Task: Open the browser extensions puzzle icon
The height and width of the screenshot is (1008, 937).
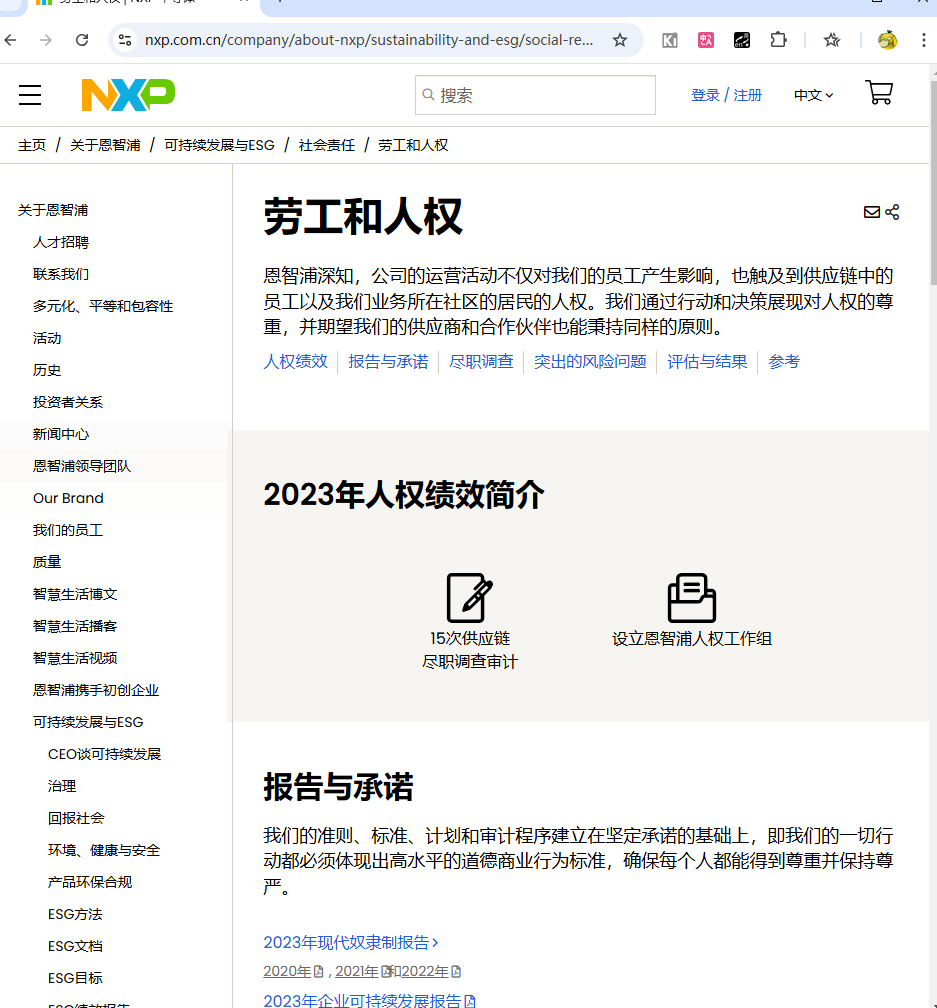Action: pyautogui.click(x=778, y=40)
